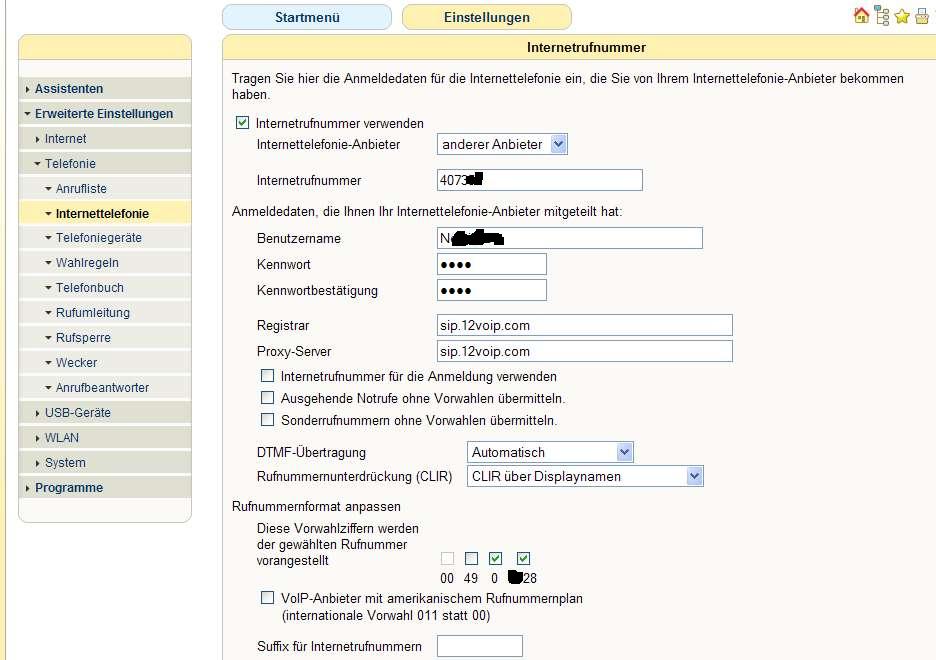Click the yellow star favorites icon
936x660 pixels.
tap(902, 16)
